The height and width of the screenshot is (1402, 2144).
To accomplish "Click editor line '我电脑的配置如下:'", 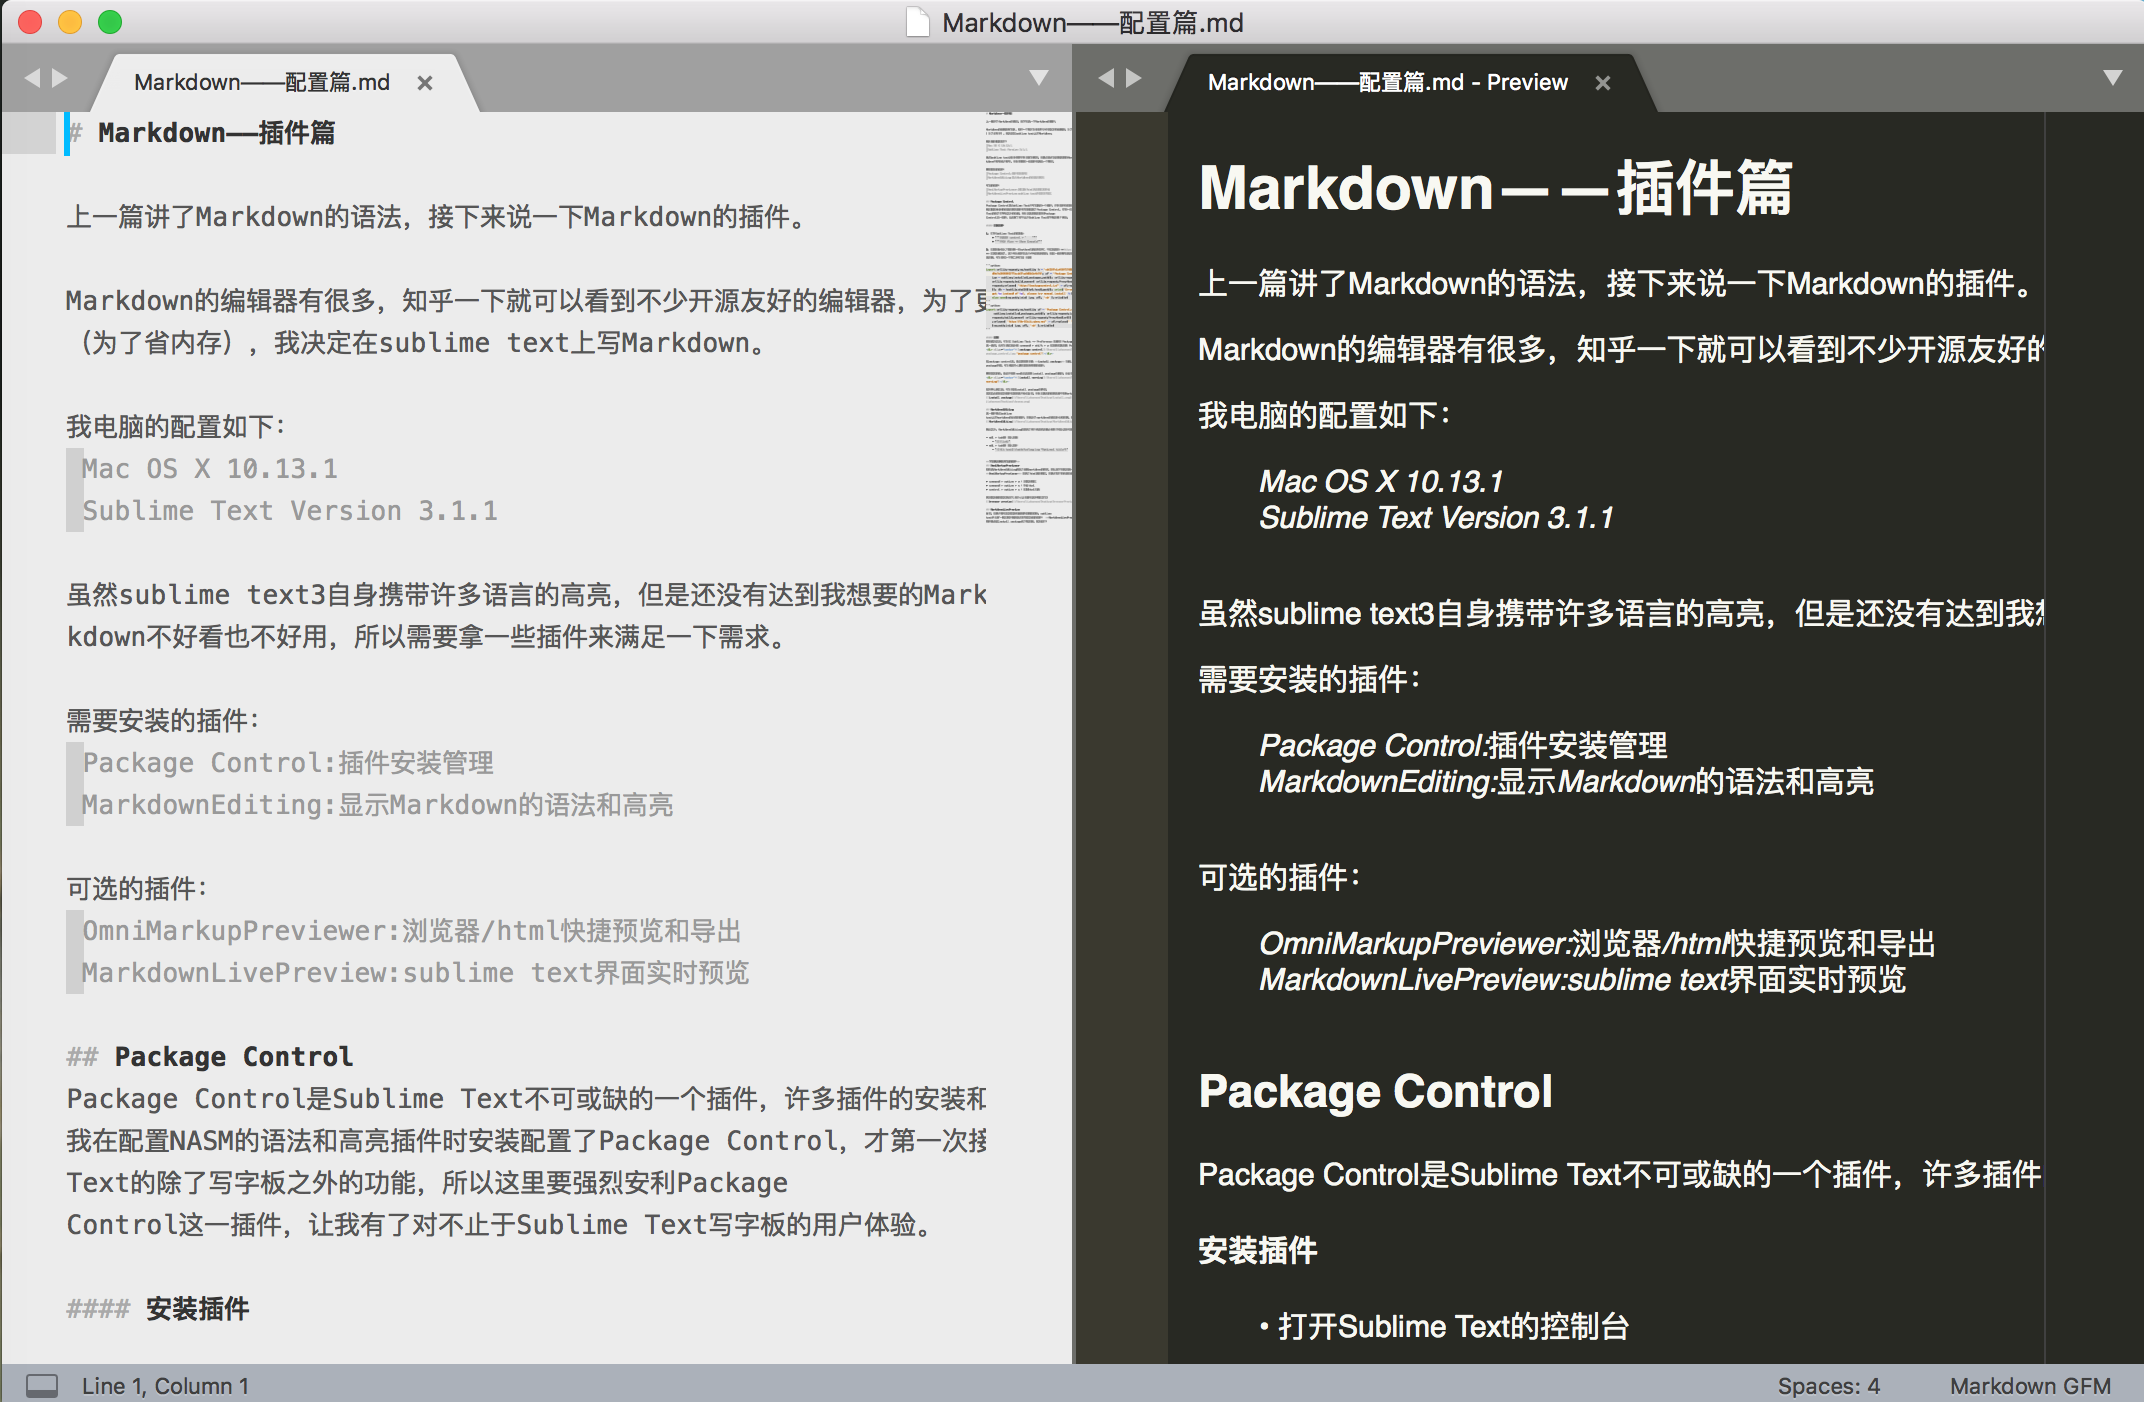I will click(x=176, y=426).
